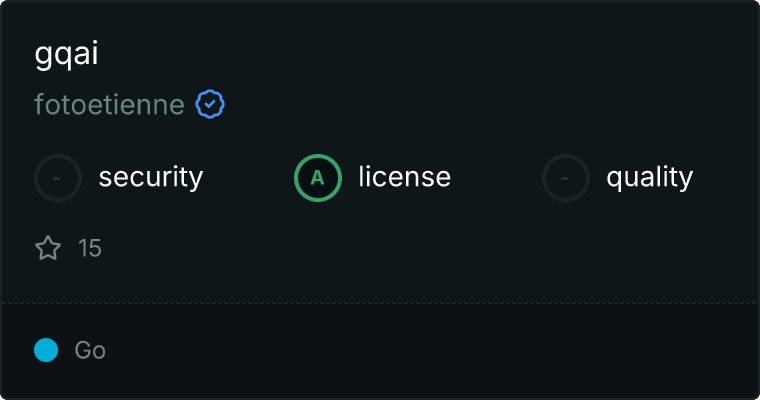
Task: Click the star outline icon
Action: pos(48,248)
